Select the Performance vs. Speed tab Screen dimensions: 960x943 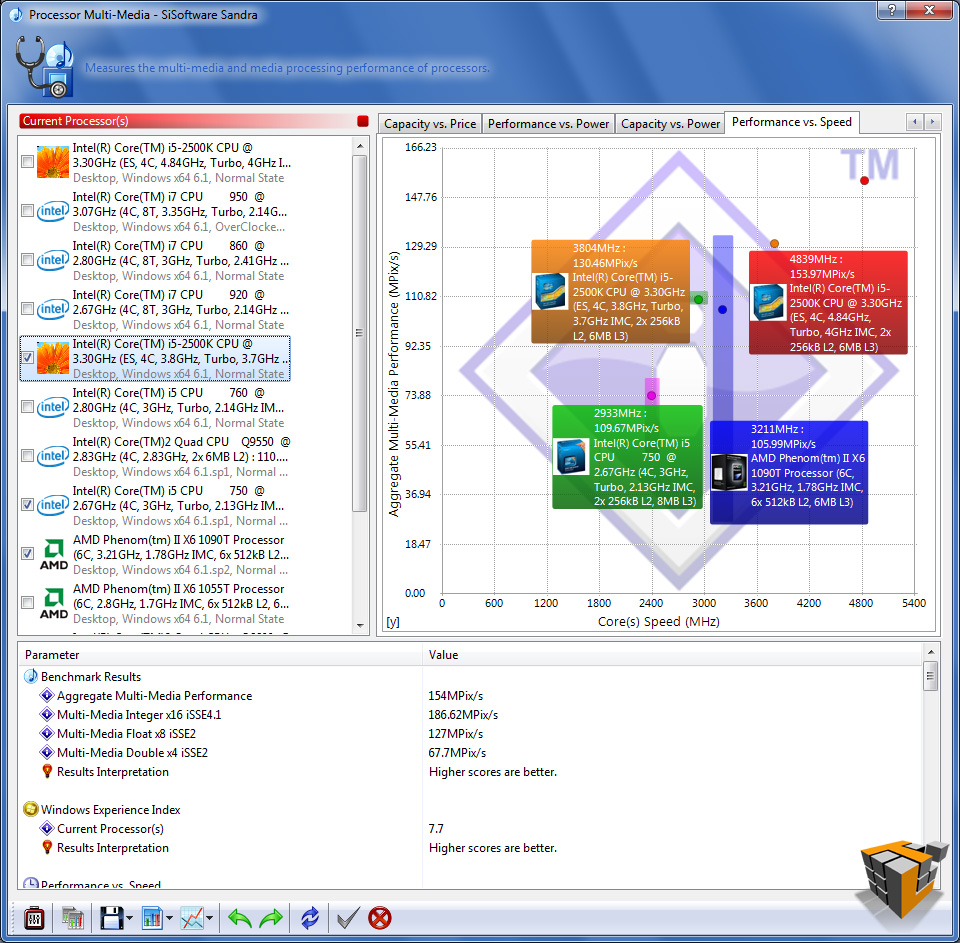(x=792, y=122)
